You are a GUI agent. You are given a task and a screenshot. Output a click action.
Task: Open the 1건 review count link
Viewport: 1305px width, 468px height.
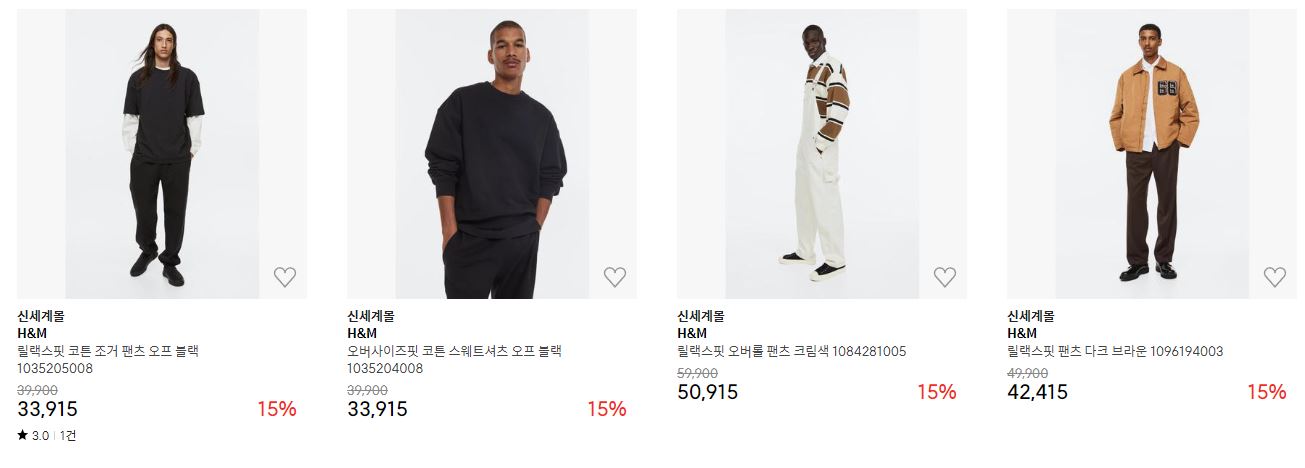point(68,436)
